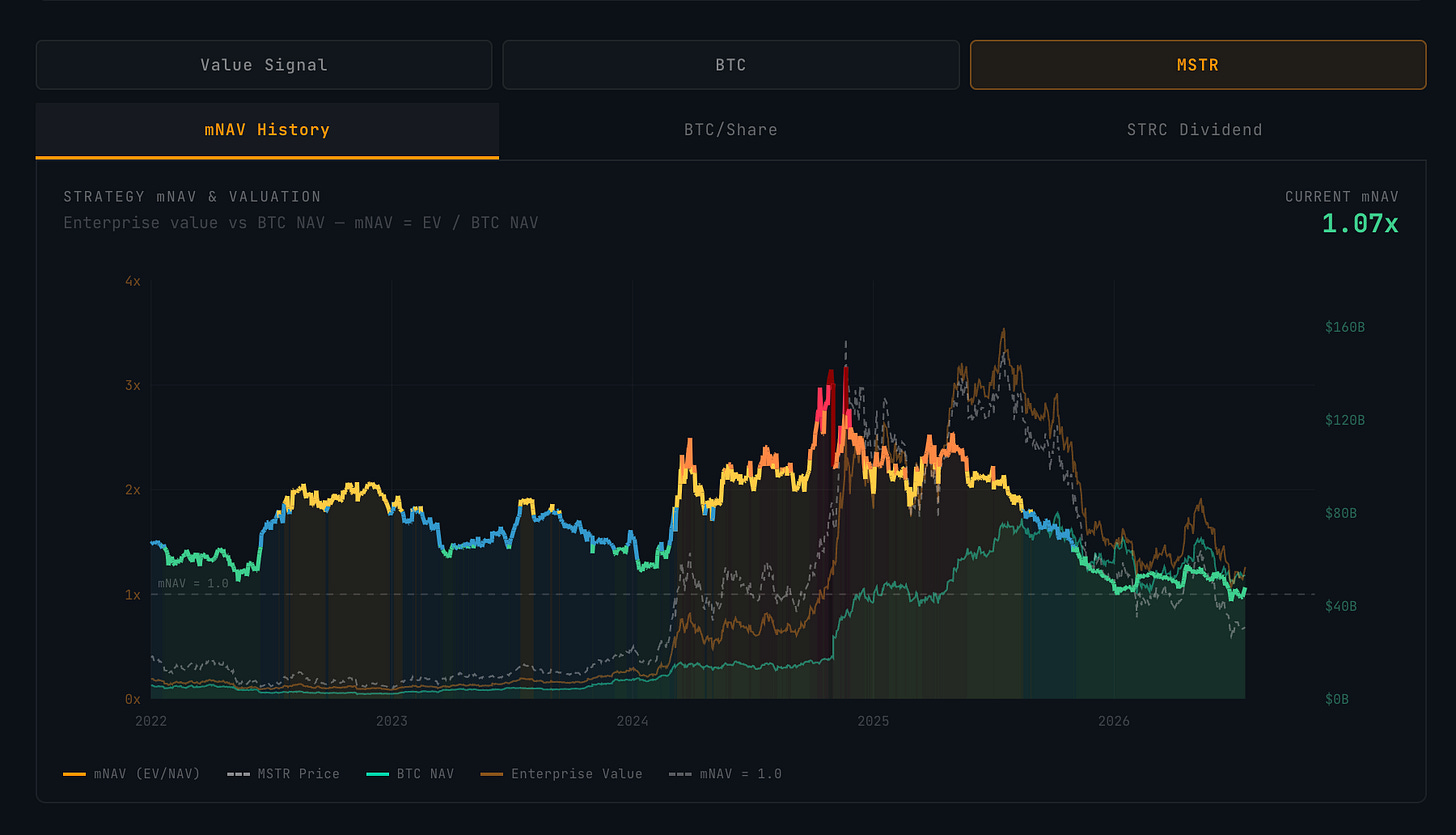Click the 1x left axis label

click(x=132, y=595)
